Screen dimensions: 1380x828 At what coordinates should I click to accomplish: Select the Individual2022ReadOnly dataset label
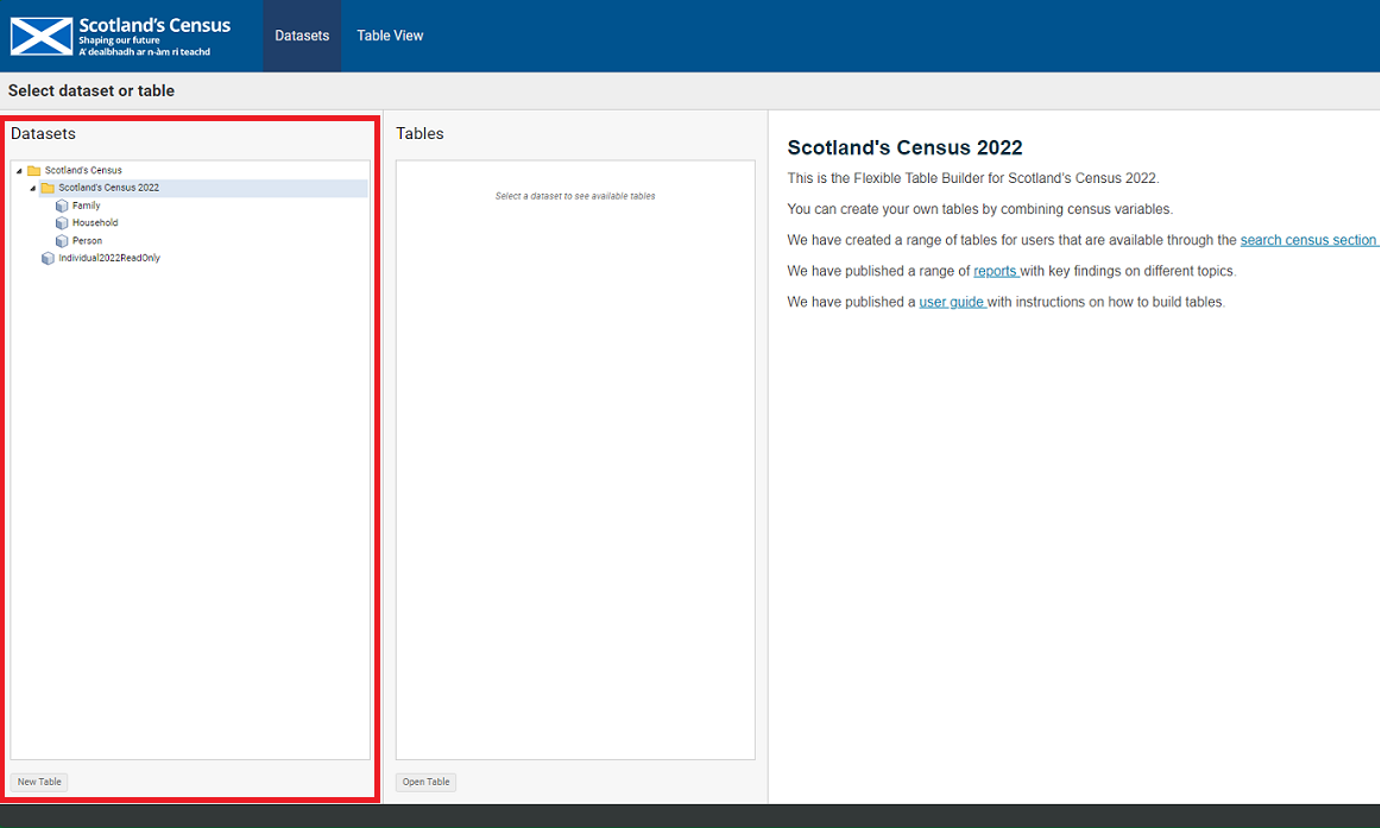(109, 258)
